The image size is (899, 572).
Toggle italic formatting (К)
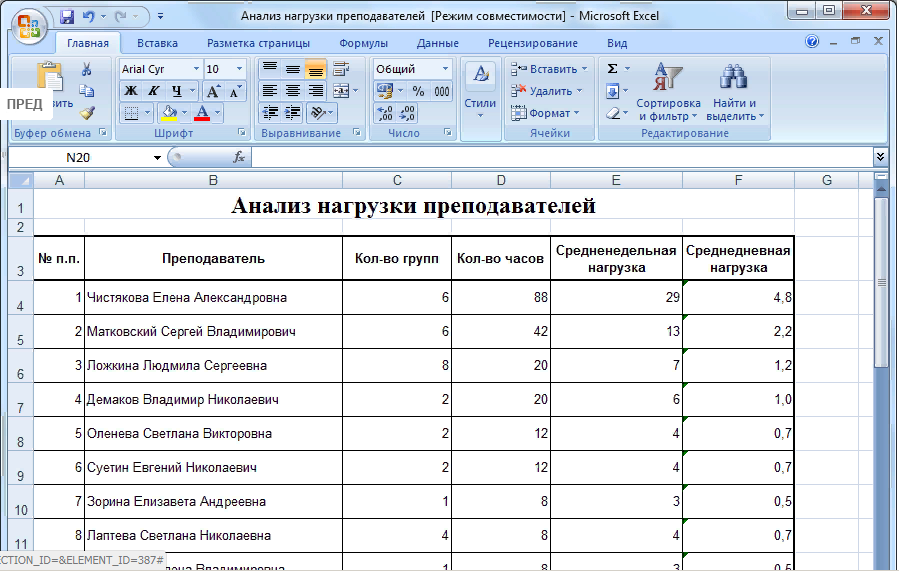[x=154, y=91]
